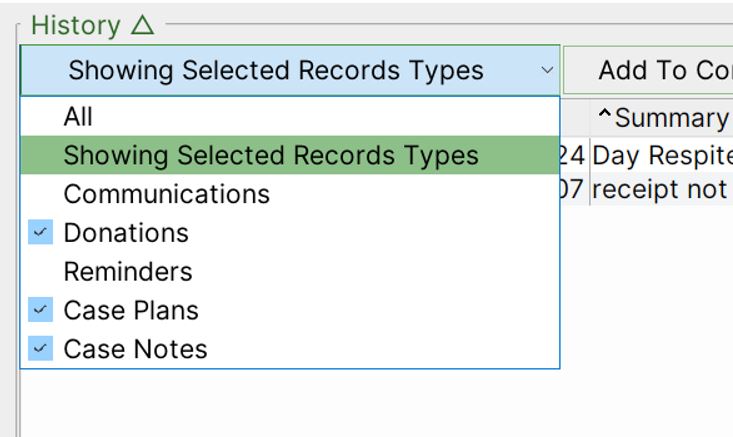Click the Donations label text
This screenshot has width=733, height=437.
126,233
